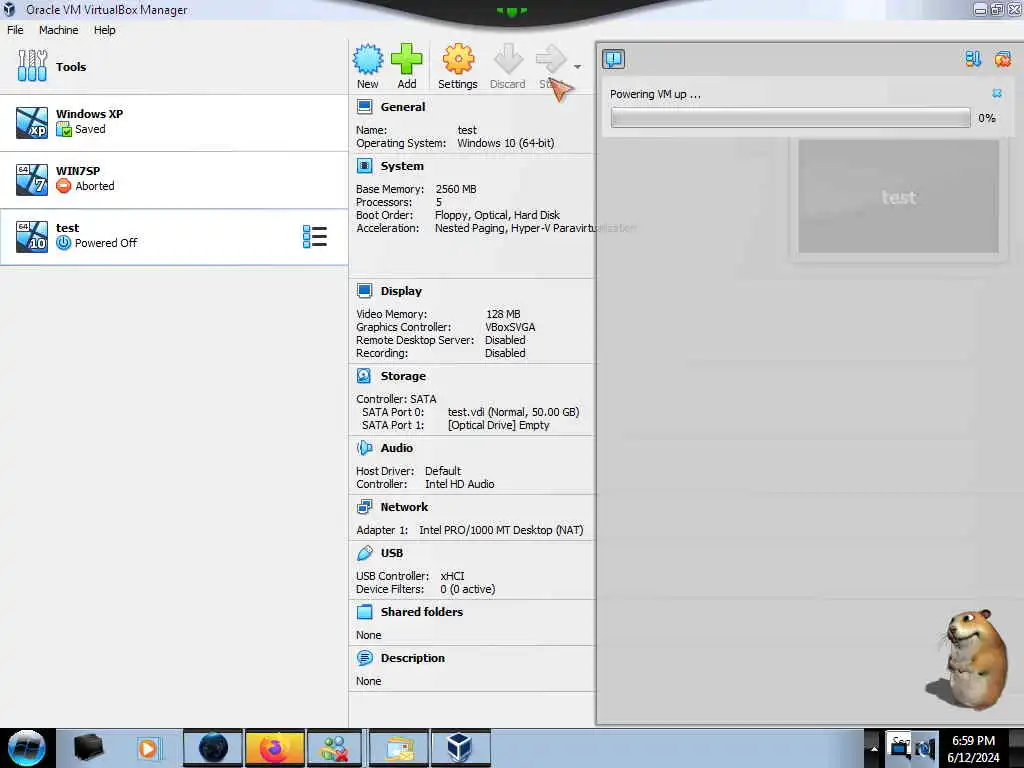The image size is (1024, 768).
Task: Click the test VM preview thumbnail
Action: tap(898, 197)
